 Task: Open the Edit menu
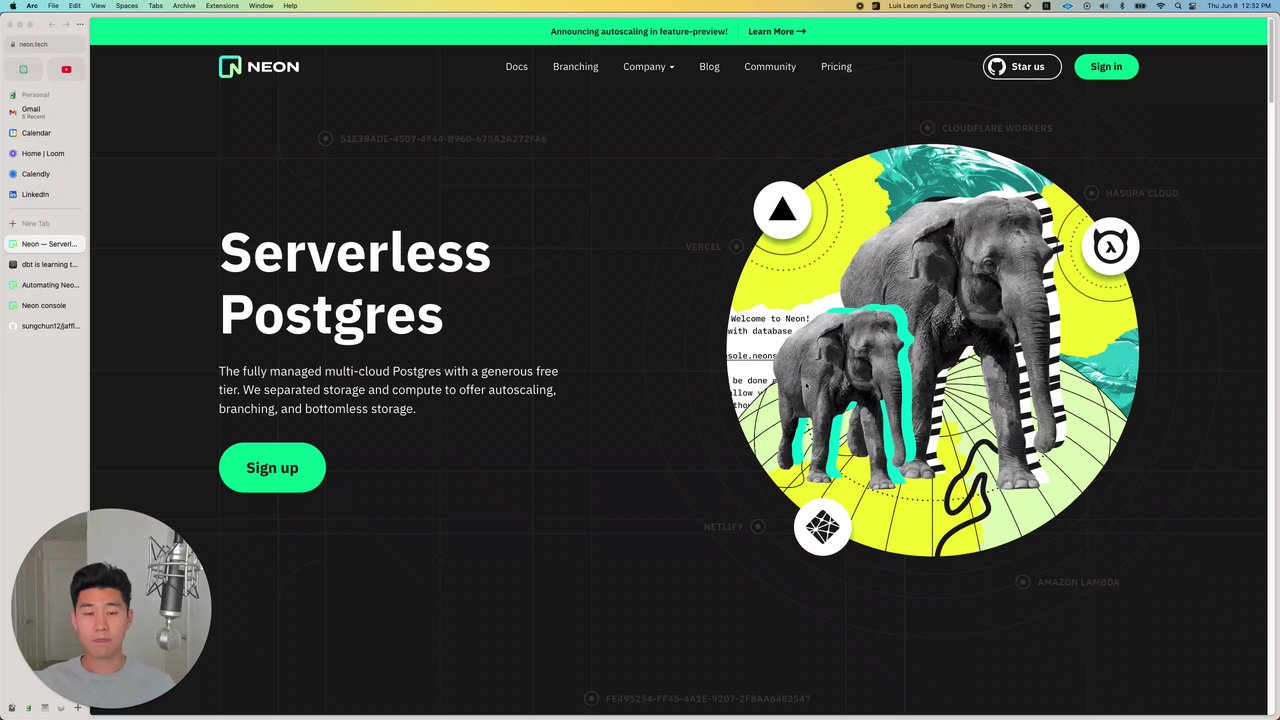(x=75, y=6)
